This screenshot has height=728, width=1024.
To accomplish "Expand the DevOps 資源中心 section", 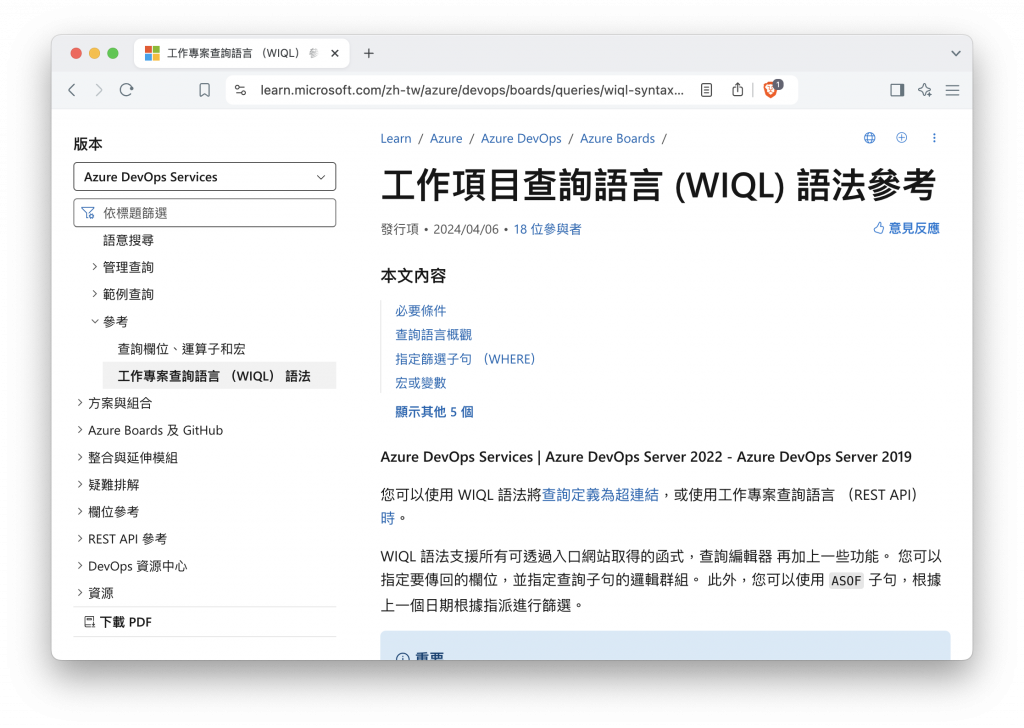I will point(80,566).
